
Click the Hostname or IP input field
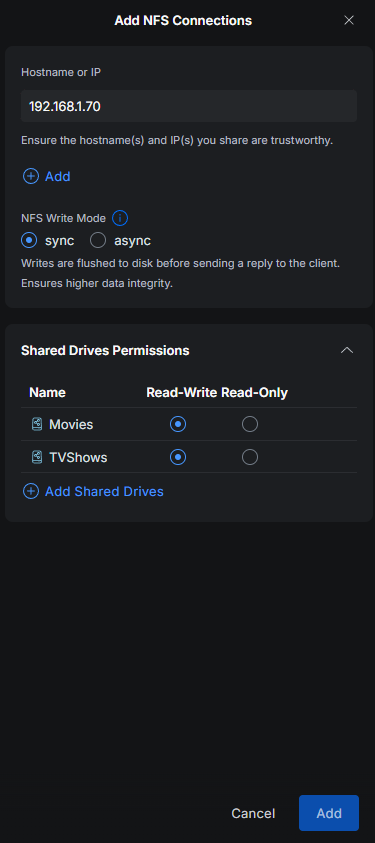click(189, 106)
